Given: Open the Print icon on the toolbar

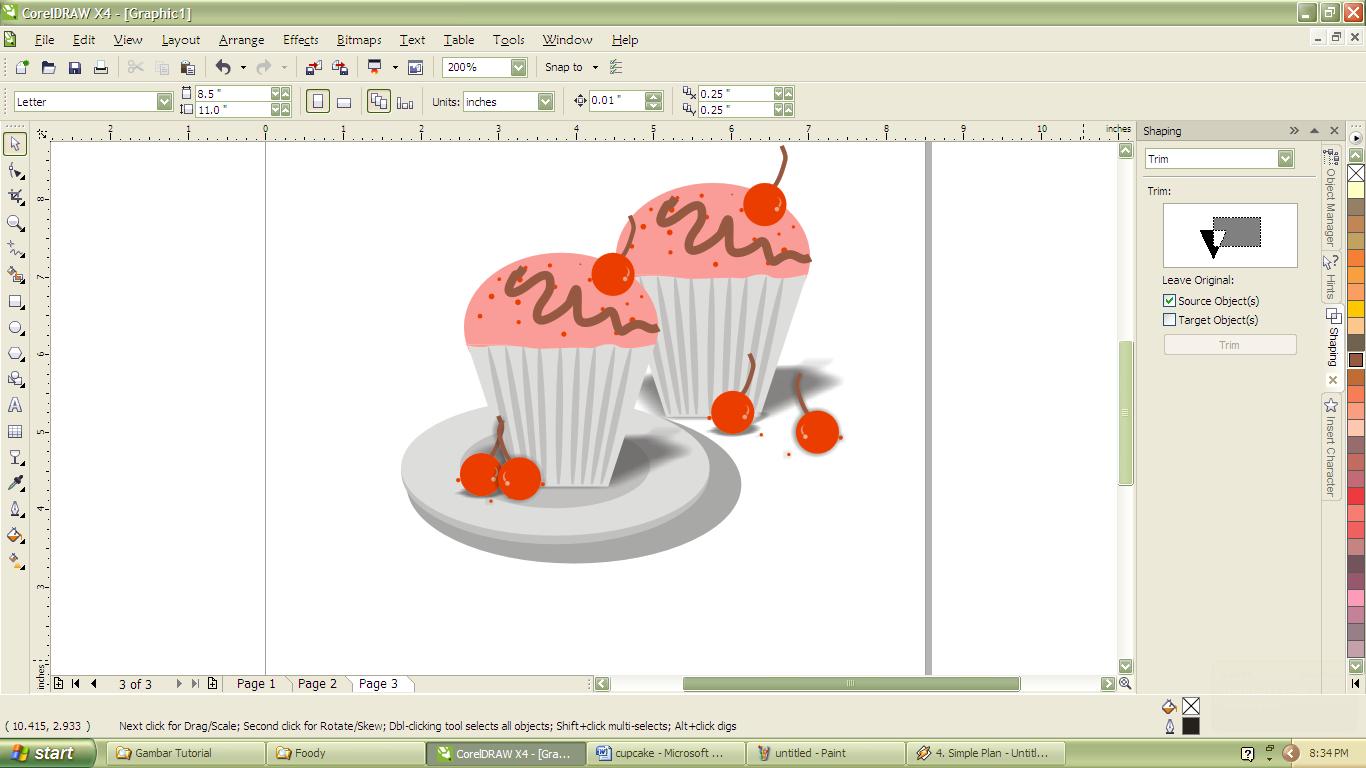Looking at the screenshot, I should 100,67.
